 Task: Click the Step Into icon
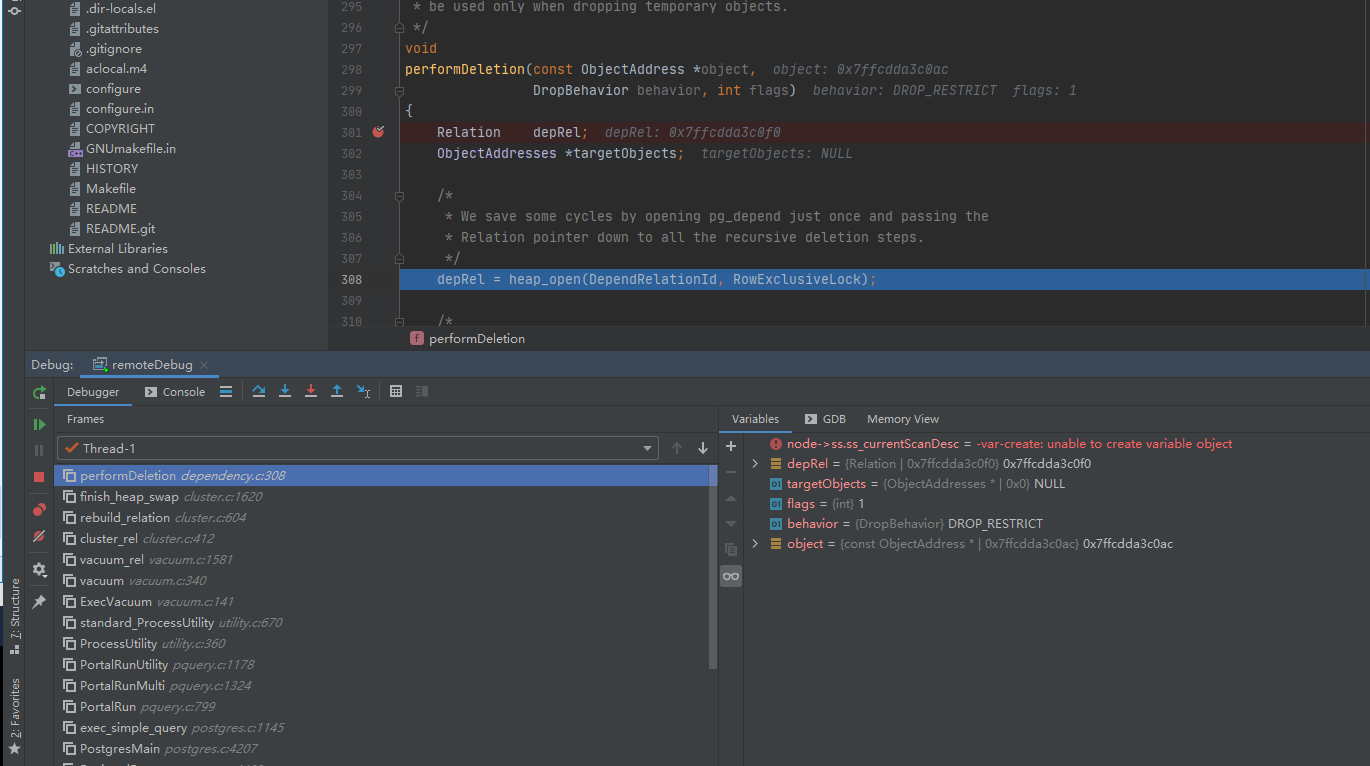(285, 392)
